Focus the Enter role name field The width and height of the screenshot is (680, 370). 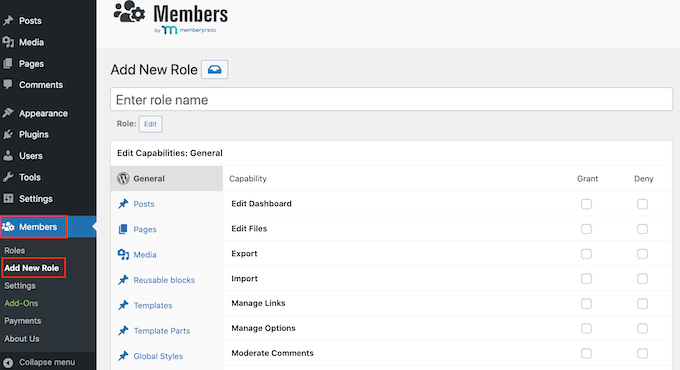(391, 99)
